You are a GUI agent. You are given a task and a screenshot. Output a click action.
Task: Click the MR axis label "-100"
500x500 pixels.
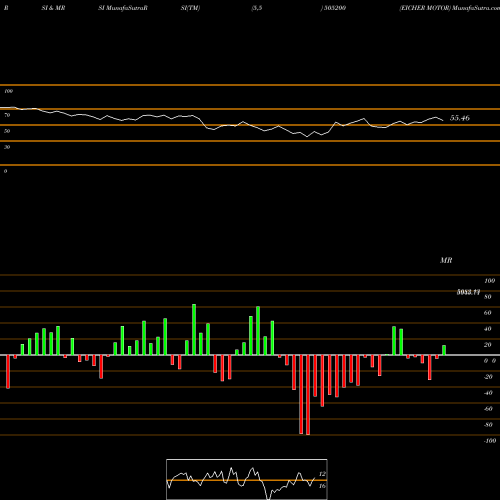point(490,441)
